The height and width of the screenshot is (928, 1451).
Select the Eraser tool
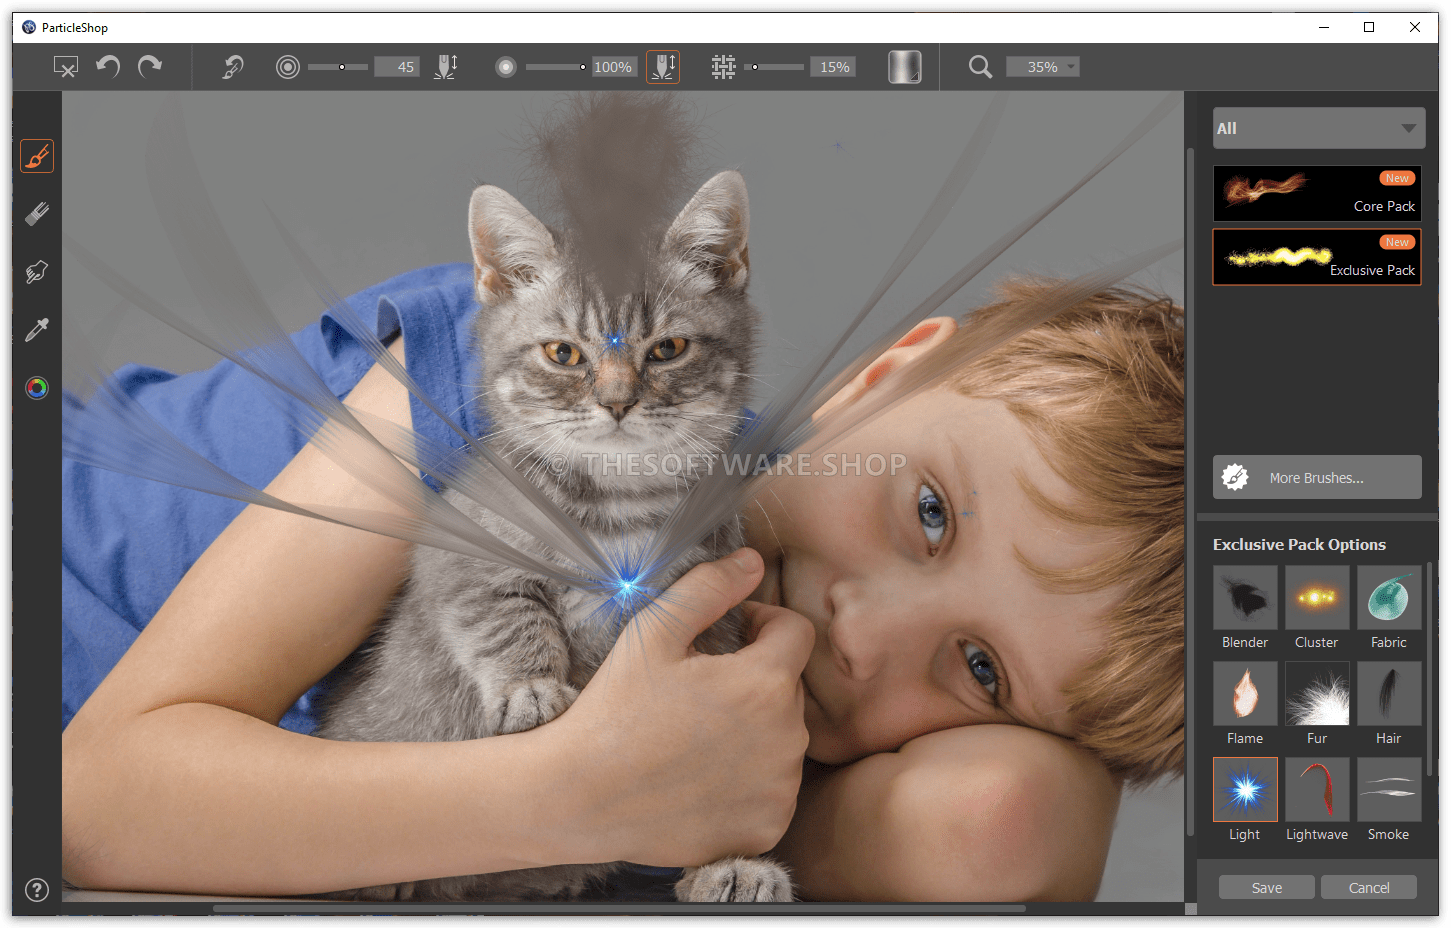[x=36, y=213]
